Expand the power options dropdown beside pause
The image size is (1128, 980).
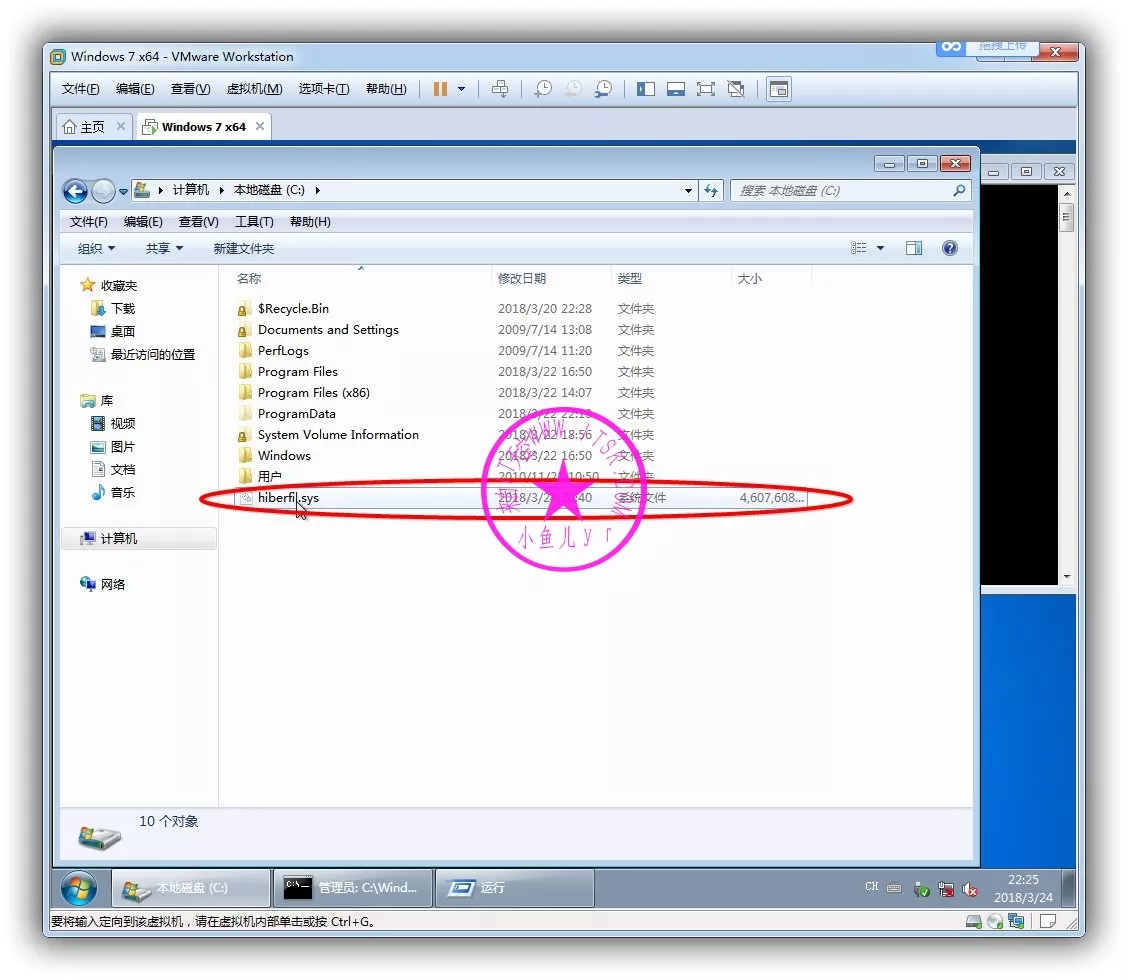[461, 89]
